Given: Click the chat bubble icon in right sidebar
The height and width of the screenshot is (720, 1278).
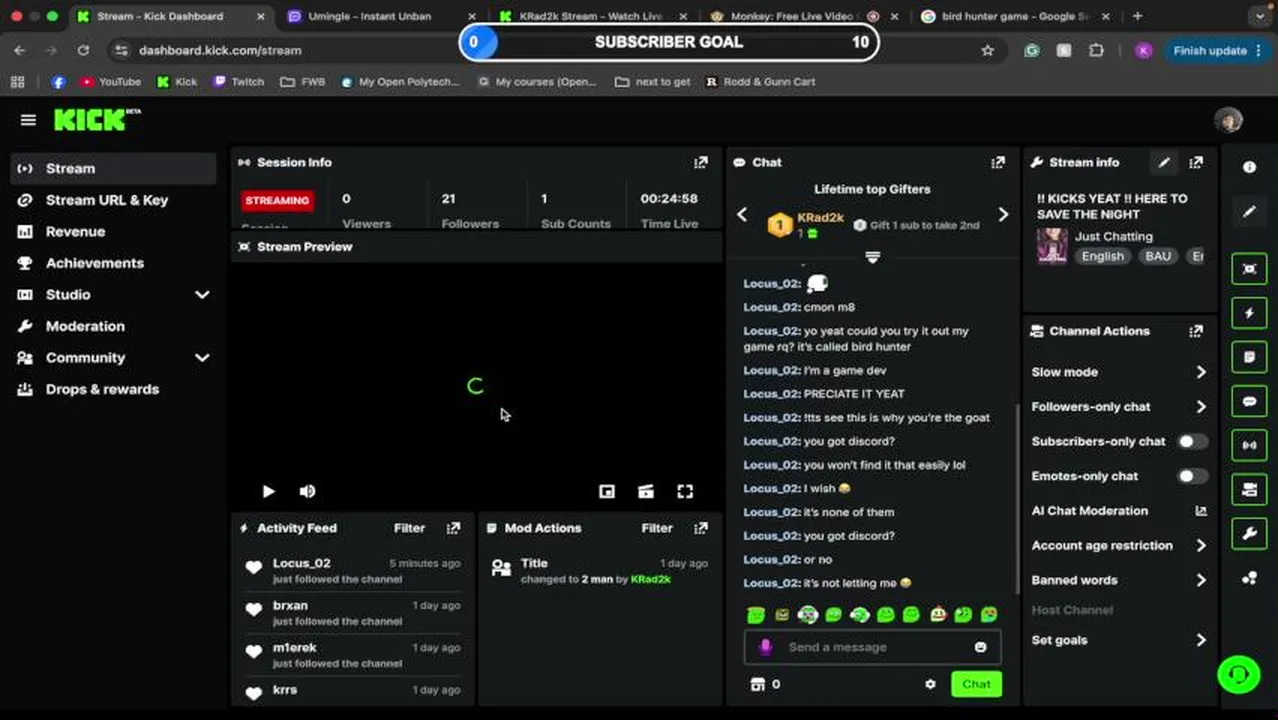Looking at the screenshot, I should coord(1249,401).
